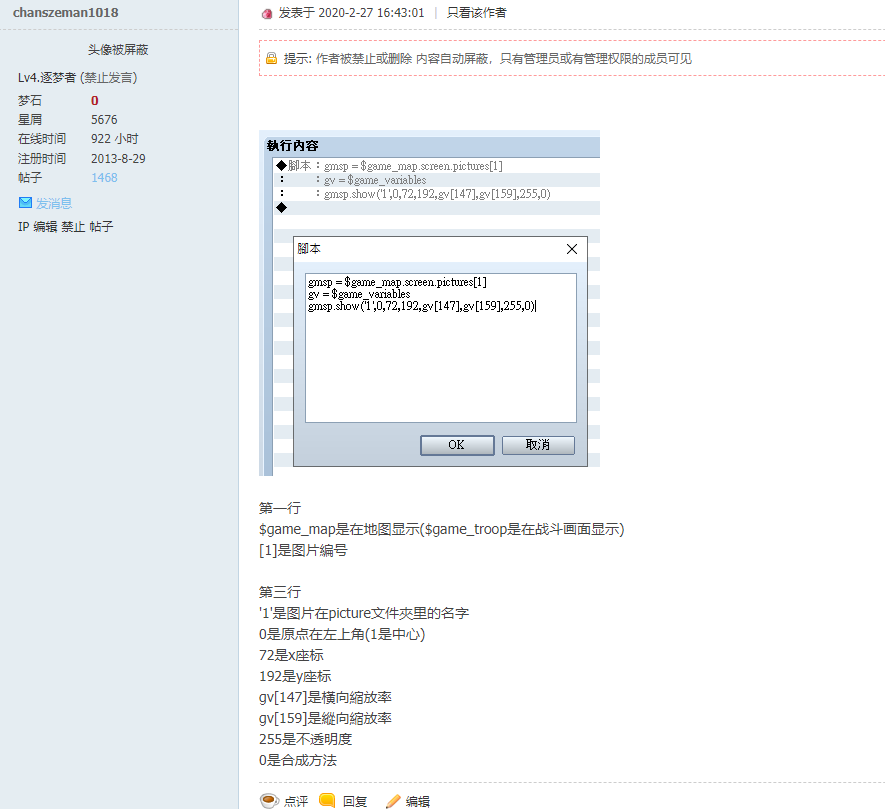This screenshot has width=885, height=809.
Task: Click the post timestamp 2020-2-27 16:43:01
Action: pos(371,12)
